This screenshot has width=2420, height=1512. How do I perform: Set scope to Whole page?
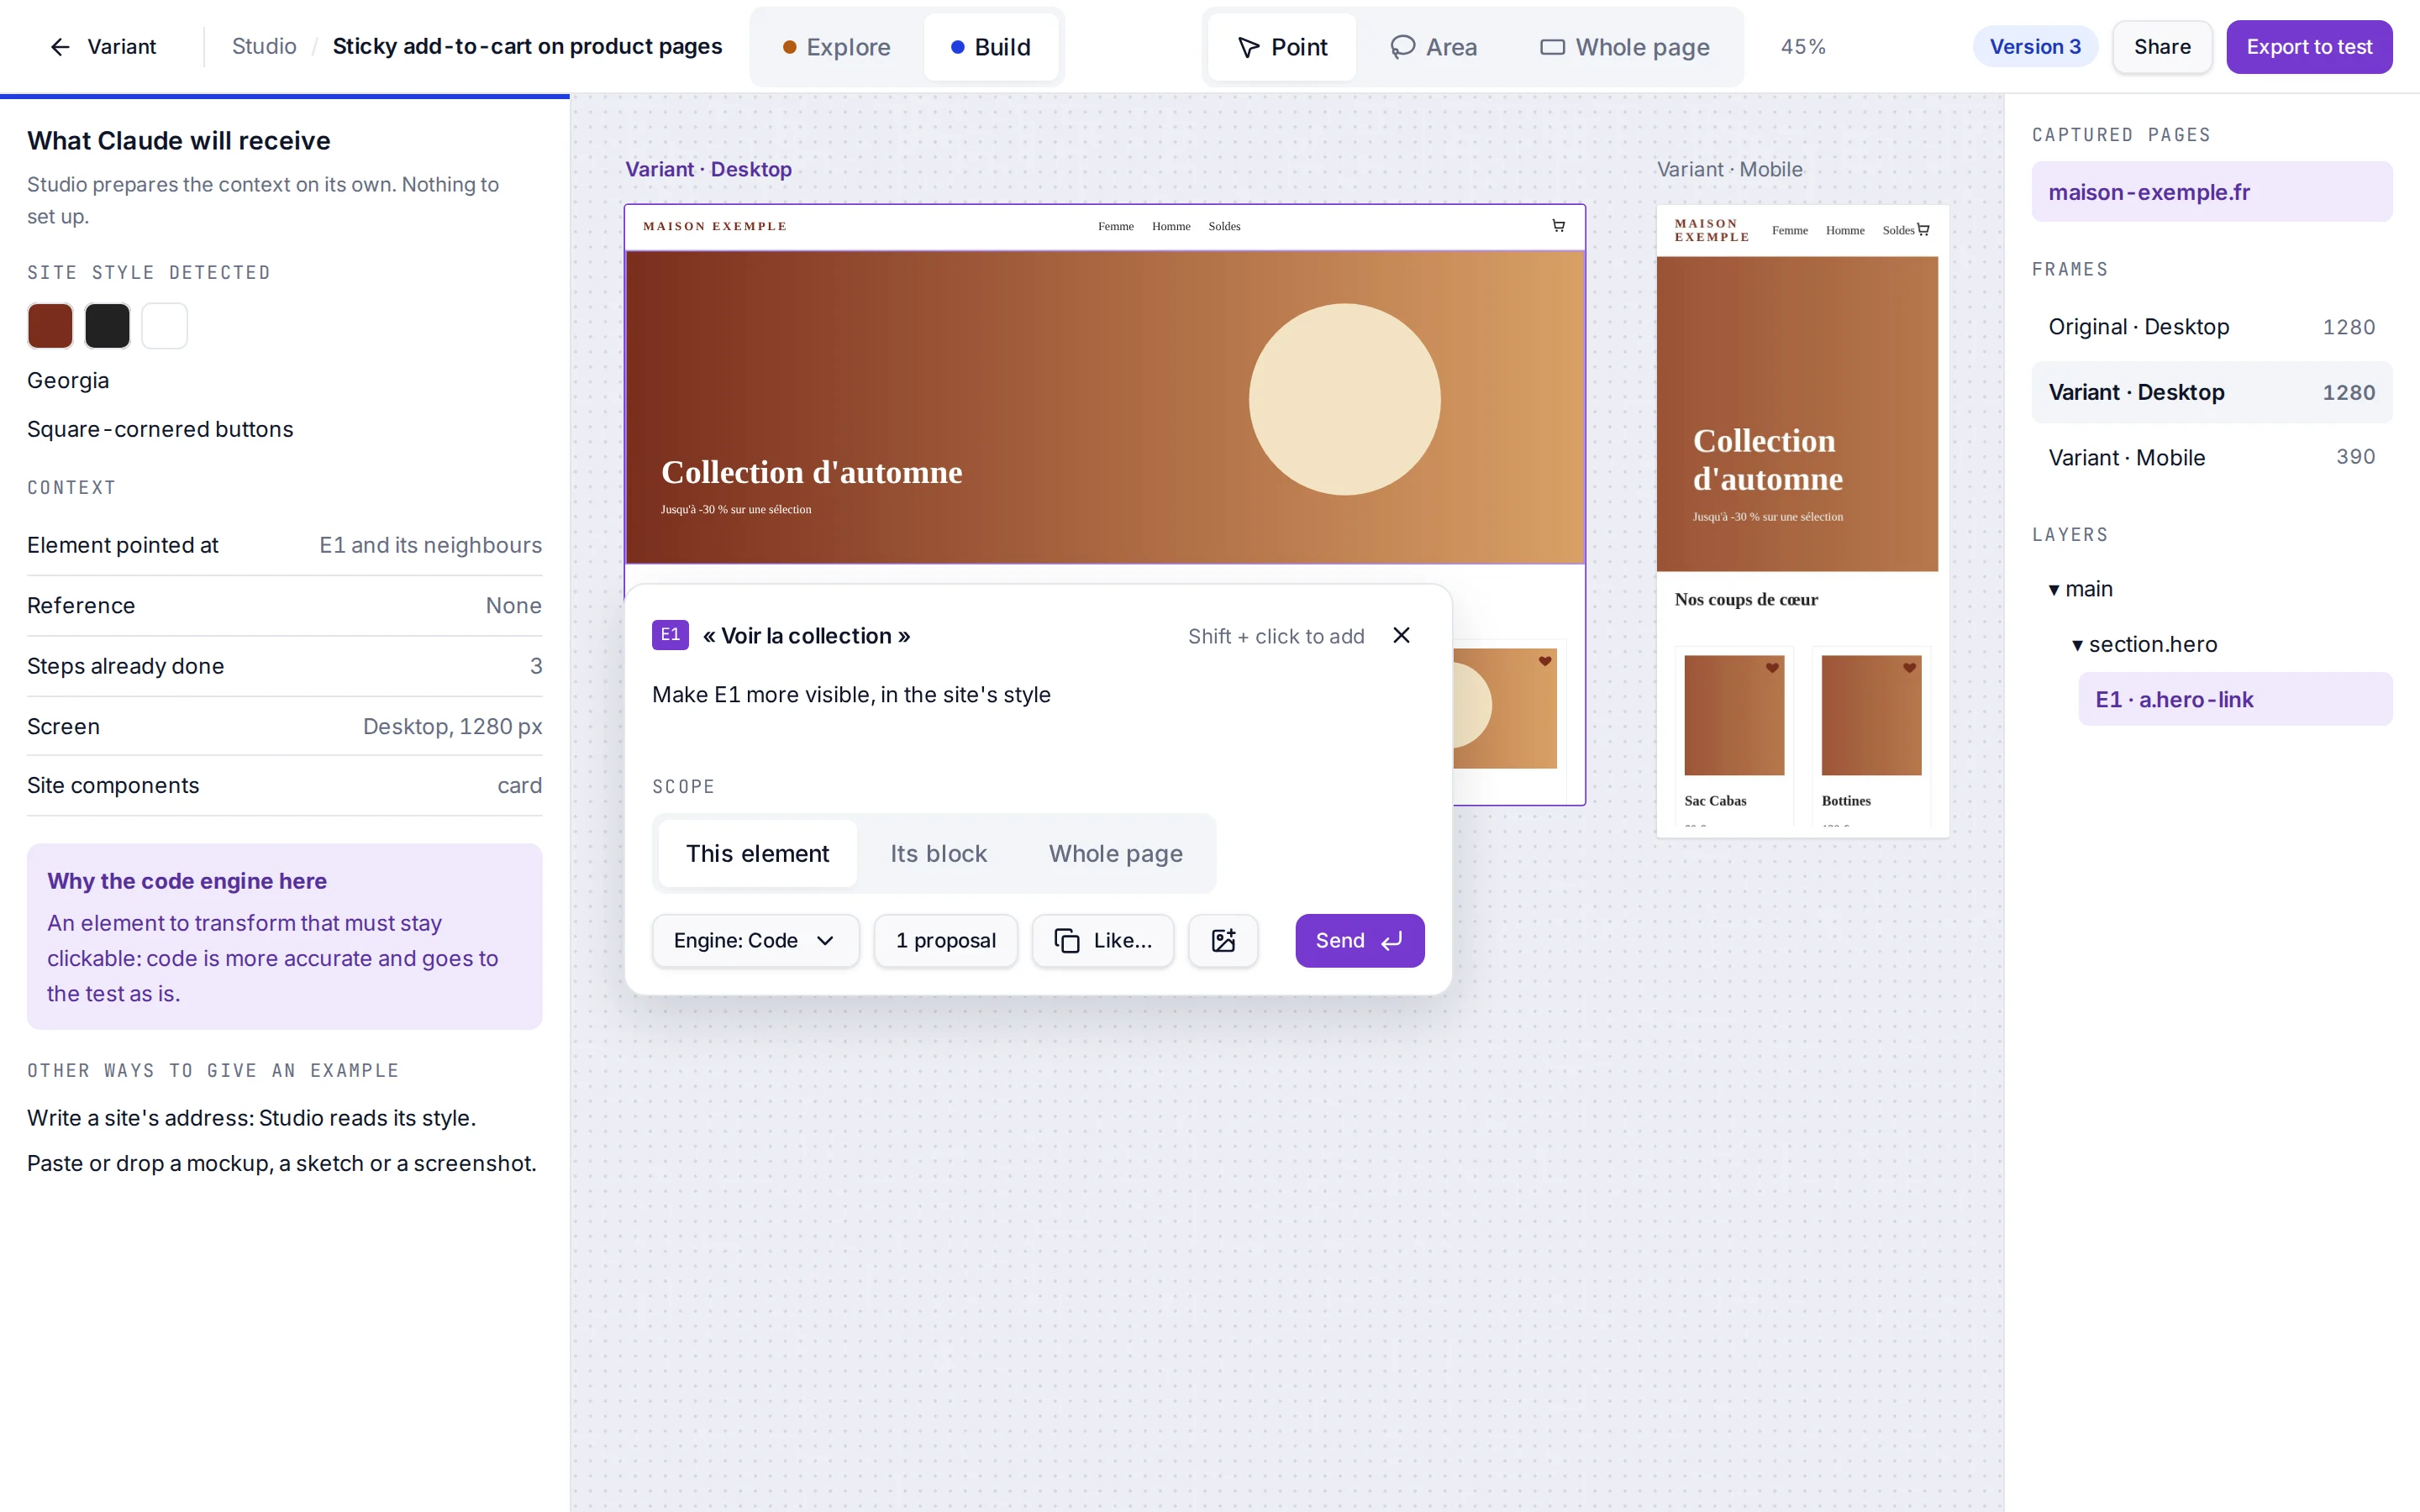(x=1115, y=853)
